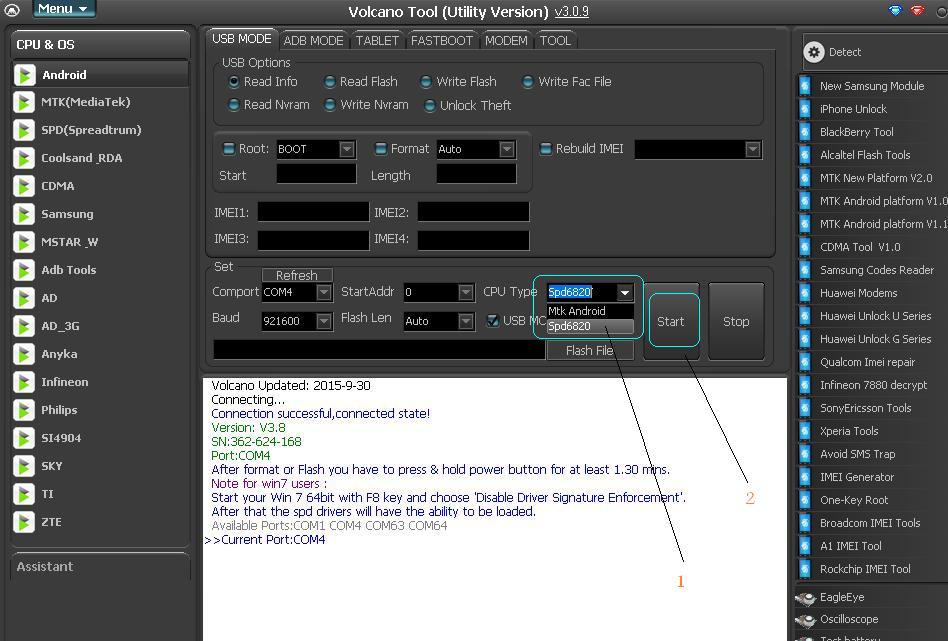Select the Write Fac File option
The width and height of the screenshot is (948, 641).
tap(528, 81)
